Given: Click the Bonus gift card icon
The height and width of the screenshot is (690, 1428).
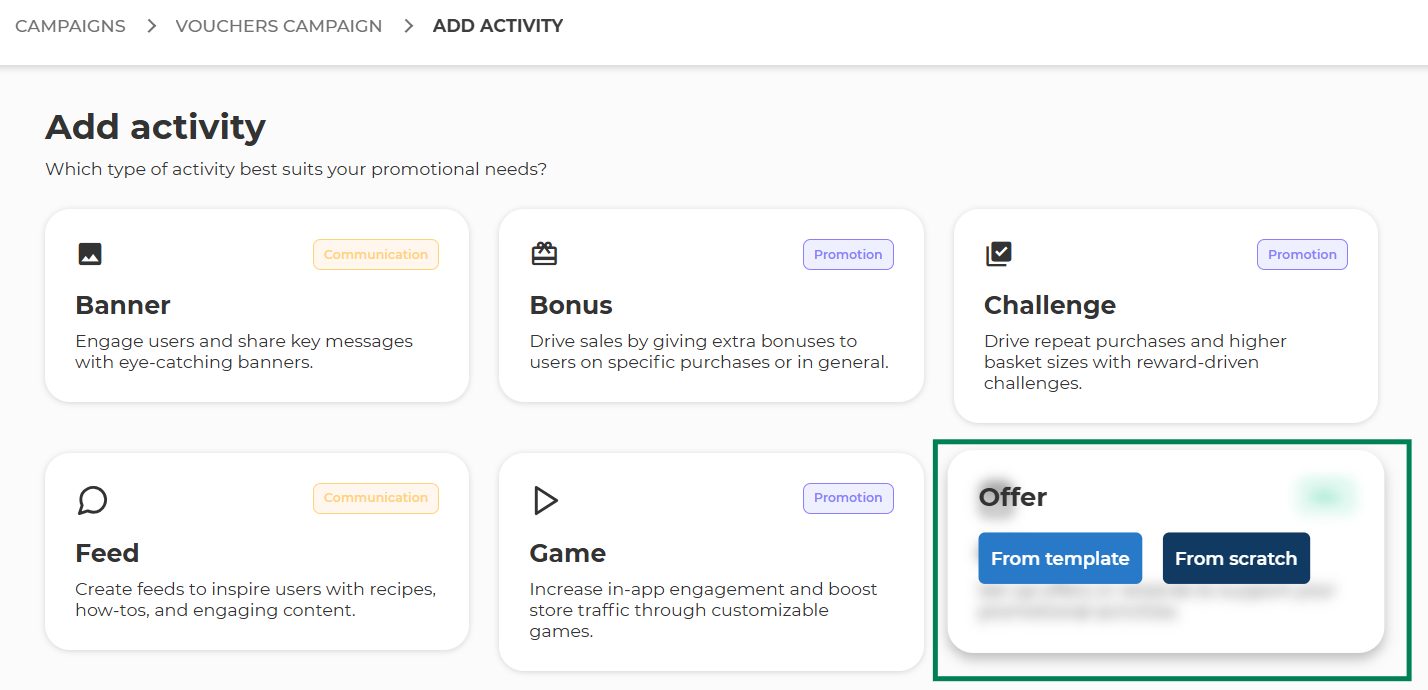Looking at the screenshot, I should 544,254.
